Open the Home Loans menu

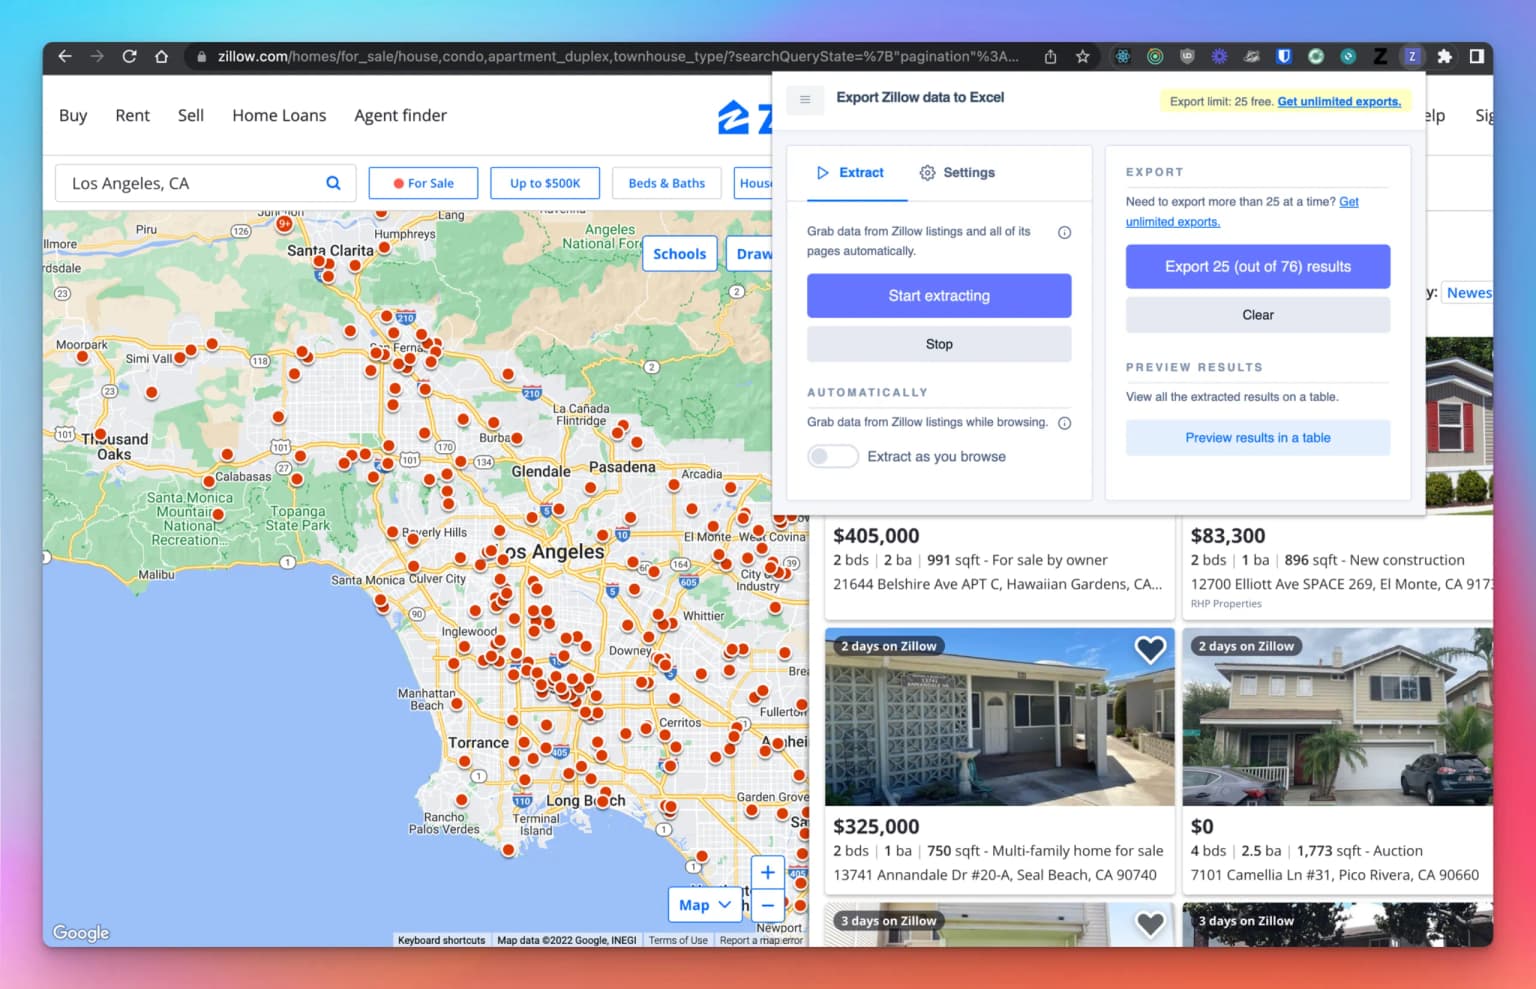coord(279,116)
